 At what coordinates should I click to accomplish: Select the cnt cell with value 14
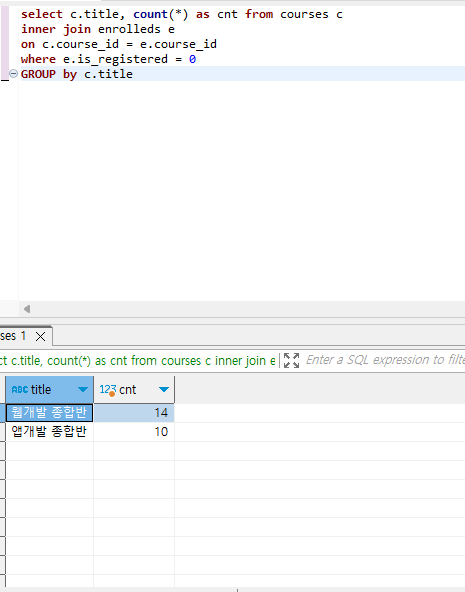[134, 412]
